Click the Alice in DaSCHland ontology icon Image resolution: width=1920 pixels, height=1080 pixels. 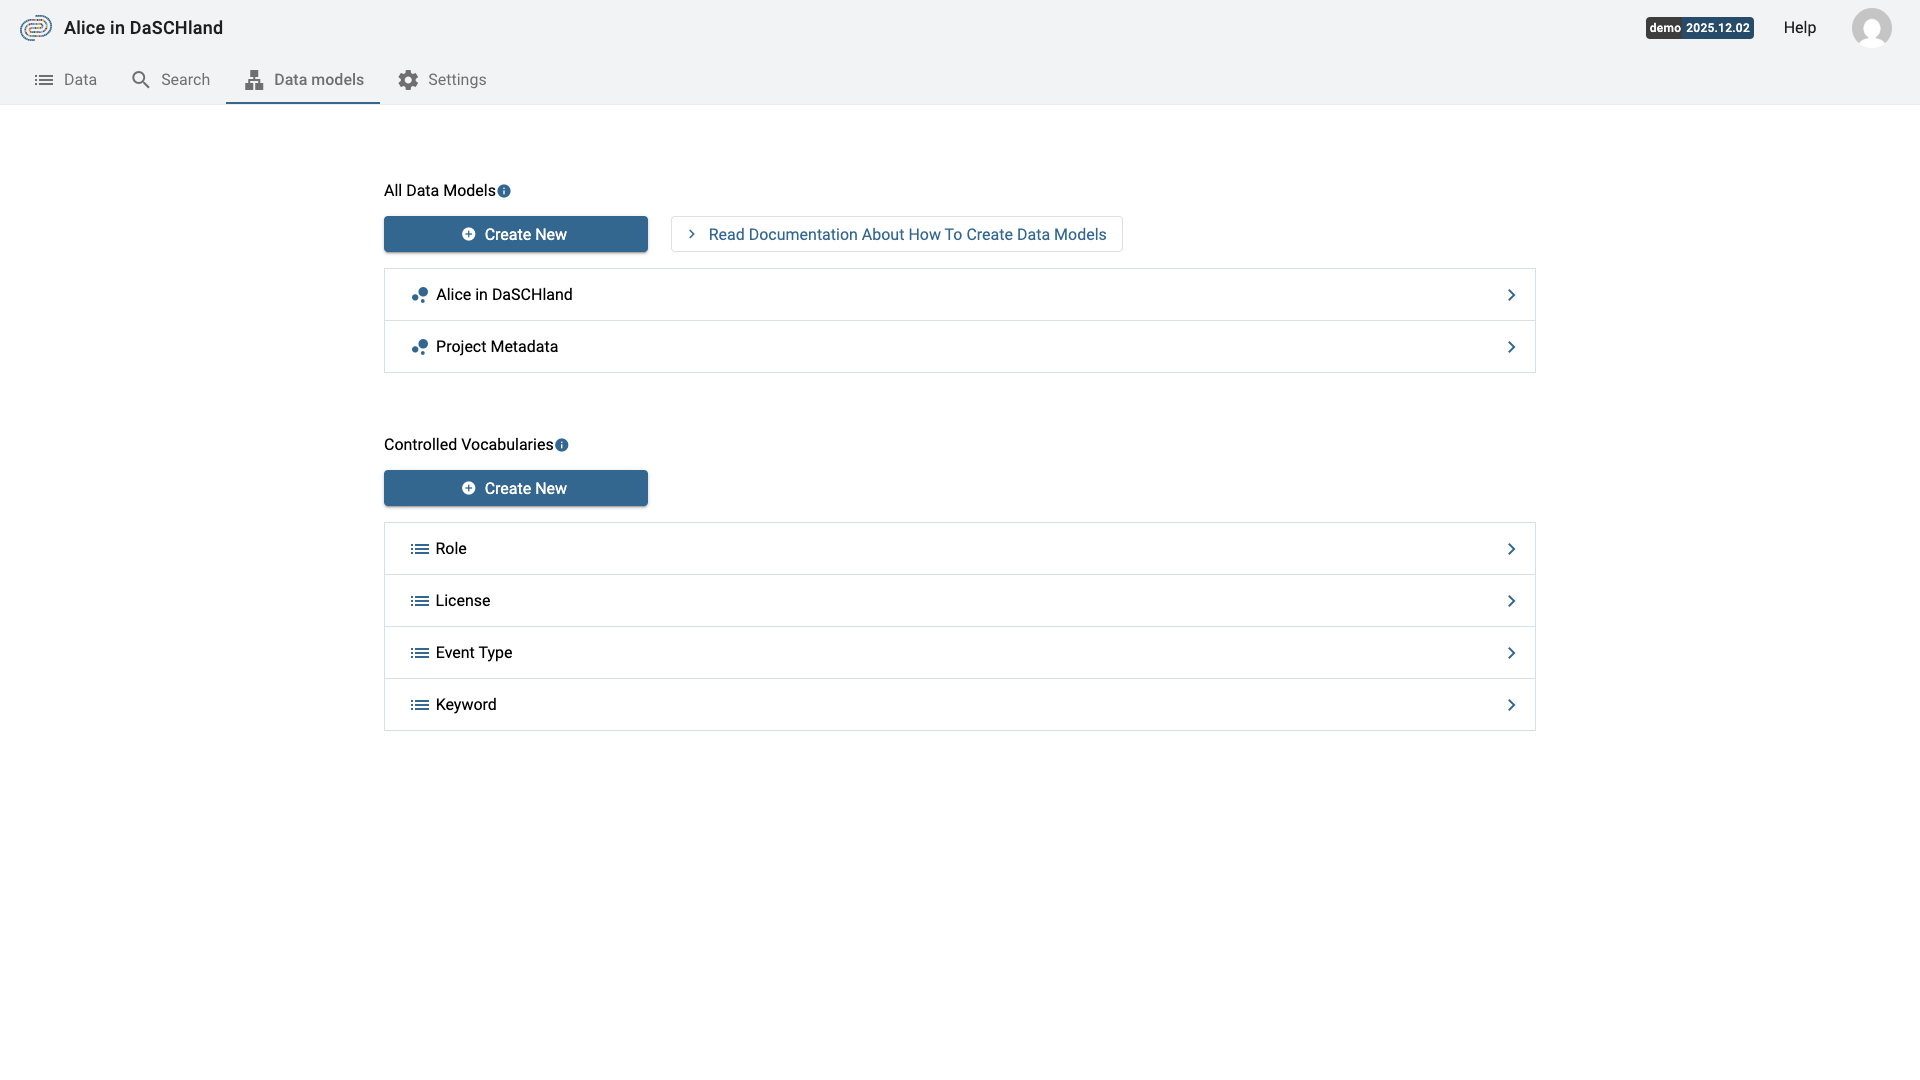point(420,295)
